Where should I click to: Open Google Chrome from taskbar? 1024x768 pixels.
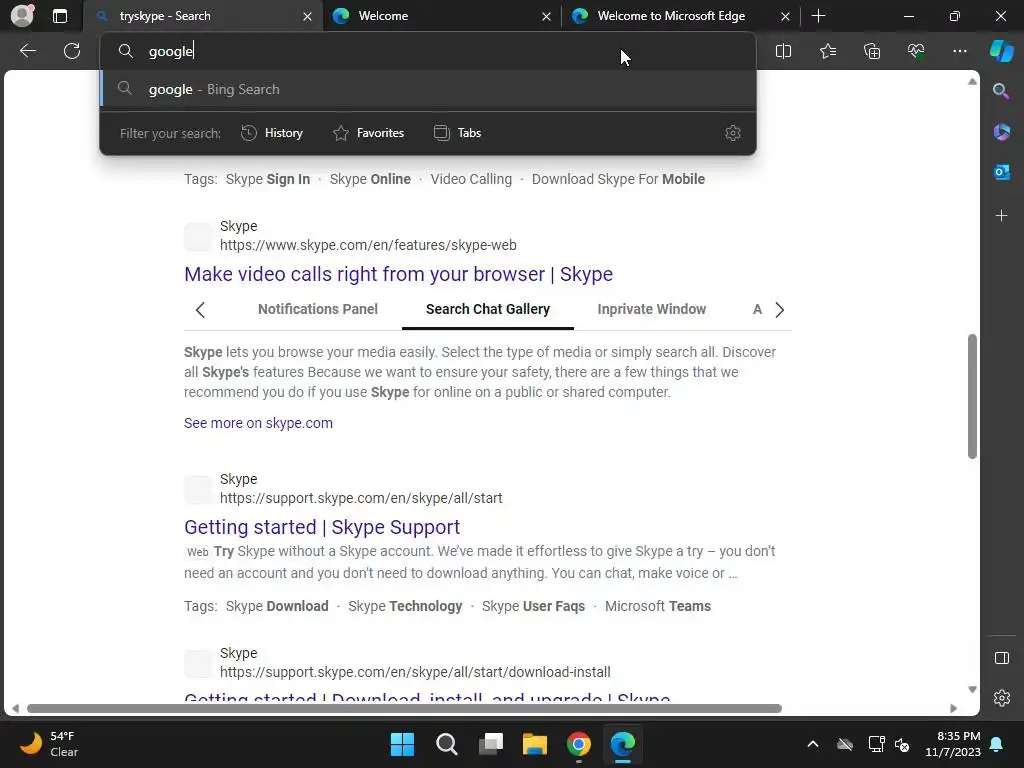579,744
